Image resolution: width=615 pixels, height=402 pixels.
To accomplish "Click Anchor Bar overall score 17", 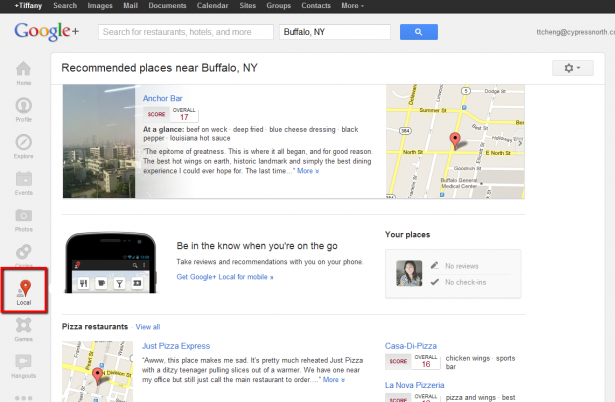I will [x=184, y=114].
